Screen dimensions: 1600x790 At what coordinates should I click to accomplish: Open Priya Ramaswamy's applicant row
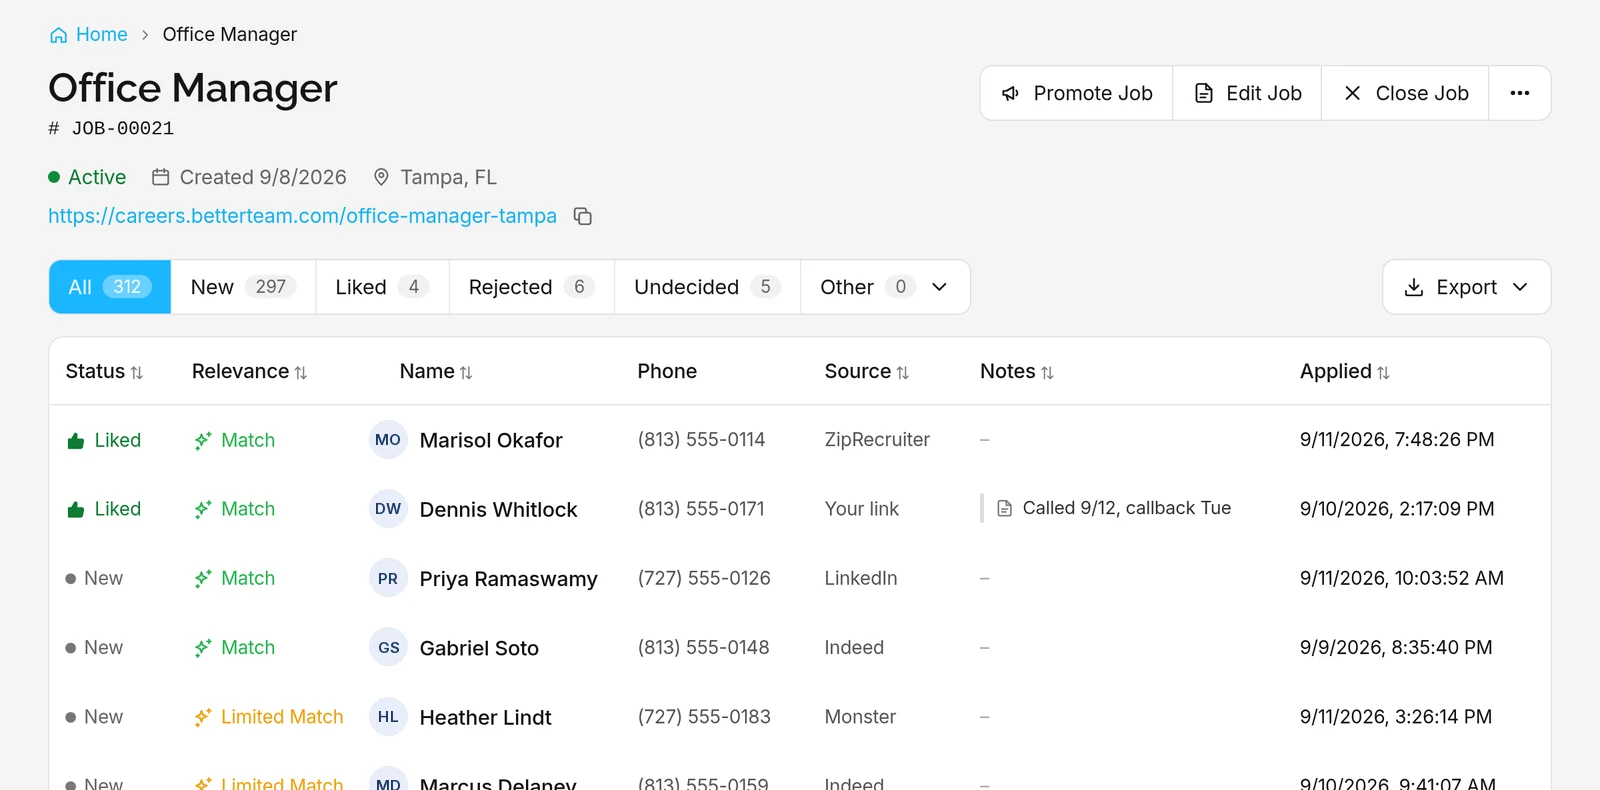pos(800,578)
